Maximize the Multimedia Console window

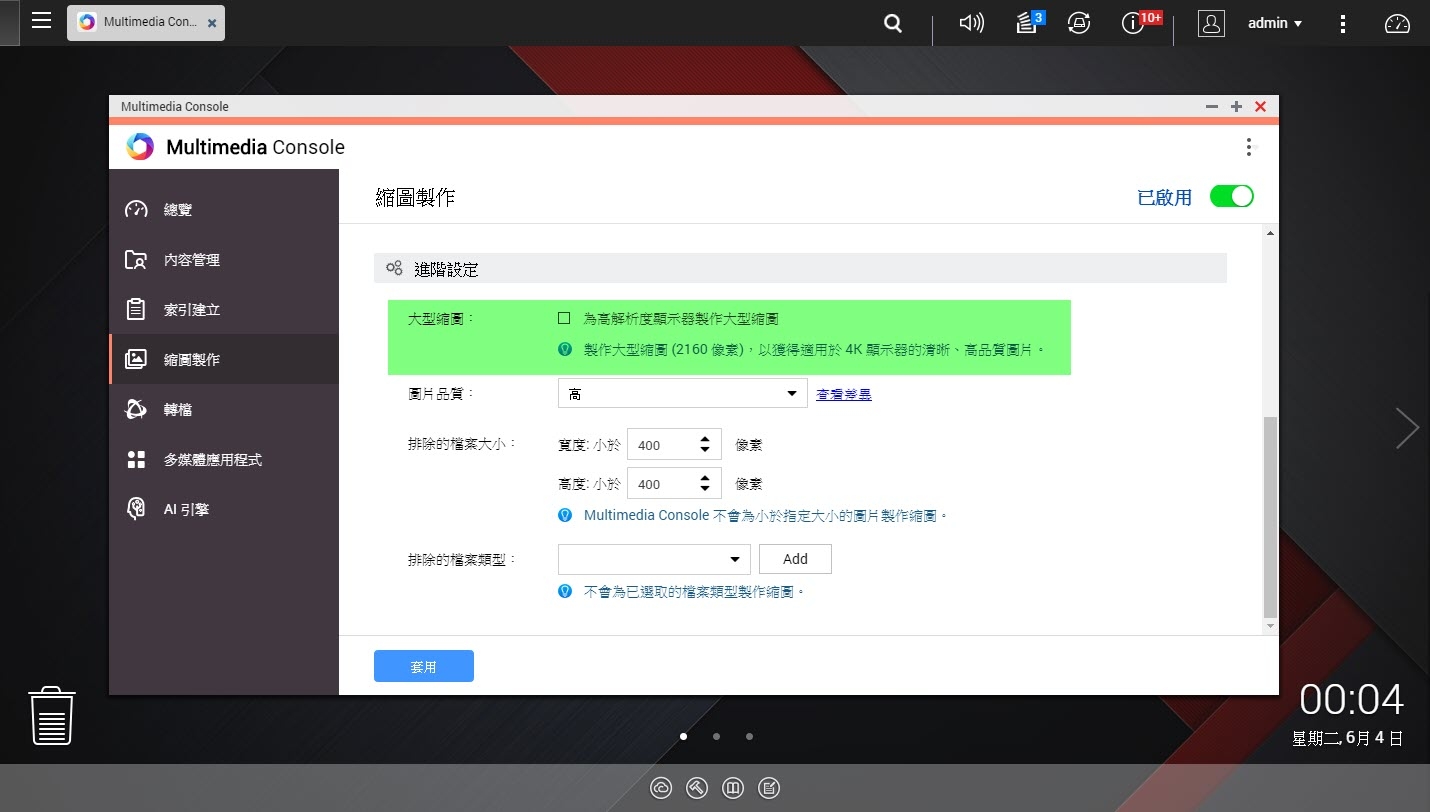point(1236,106)
